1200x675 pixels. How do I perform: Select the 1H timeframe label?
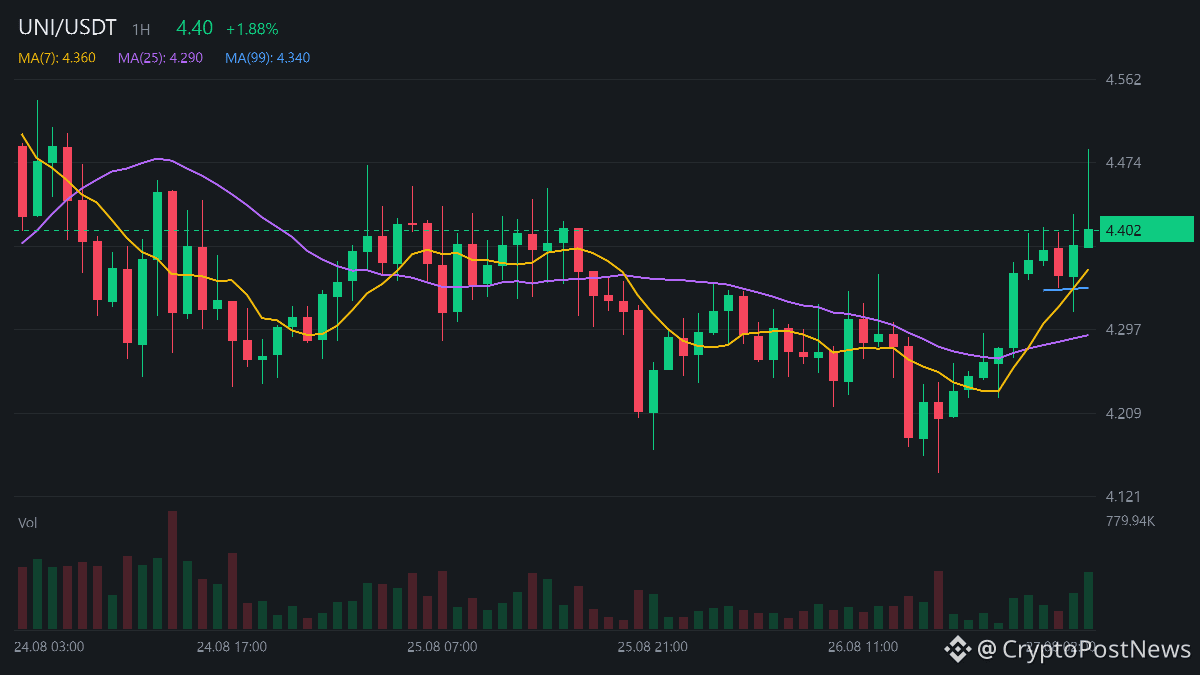(141, 30)
